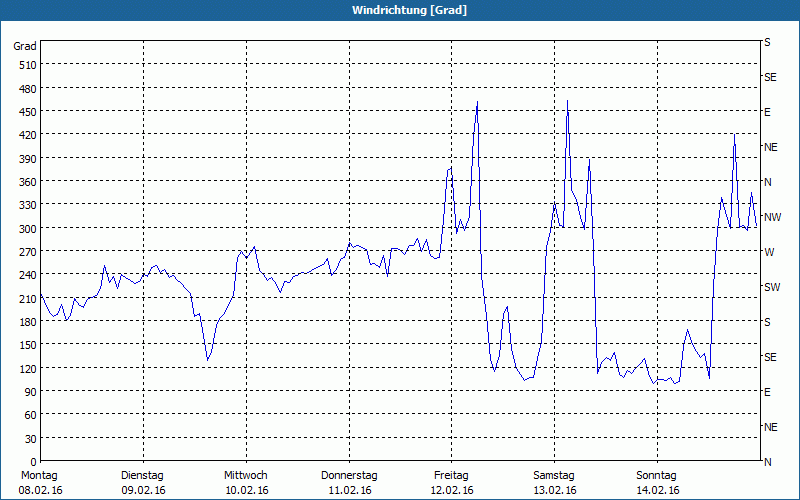Click the date 09.02.16
This screenshot has height=500, width=800.
[x=143, y=490]
